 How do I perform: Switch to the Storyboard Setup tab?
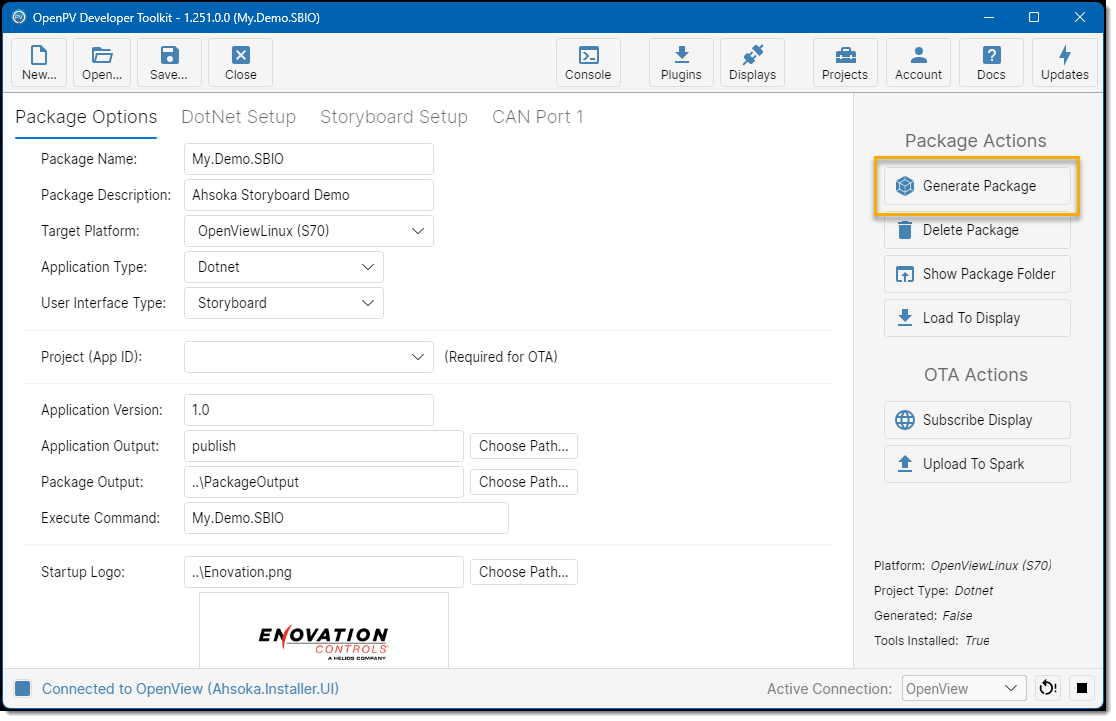point(394,117)
